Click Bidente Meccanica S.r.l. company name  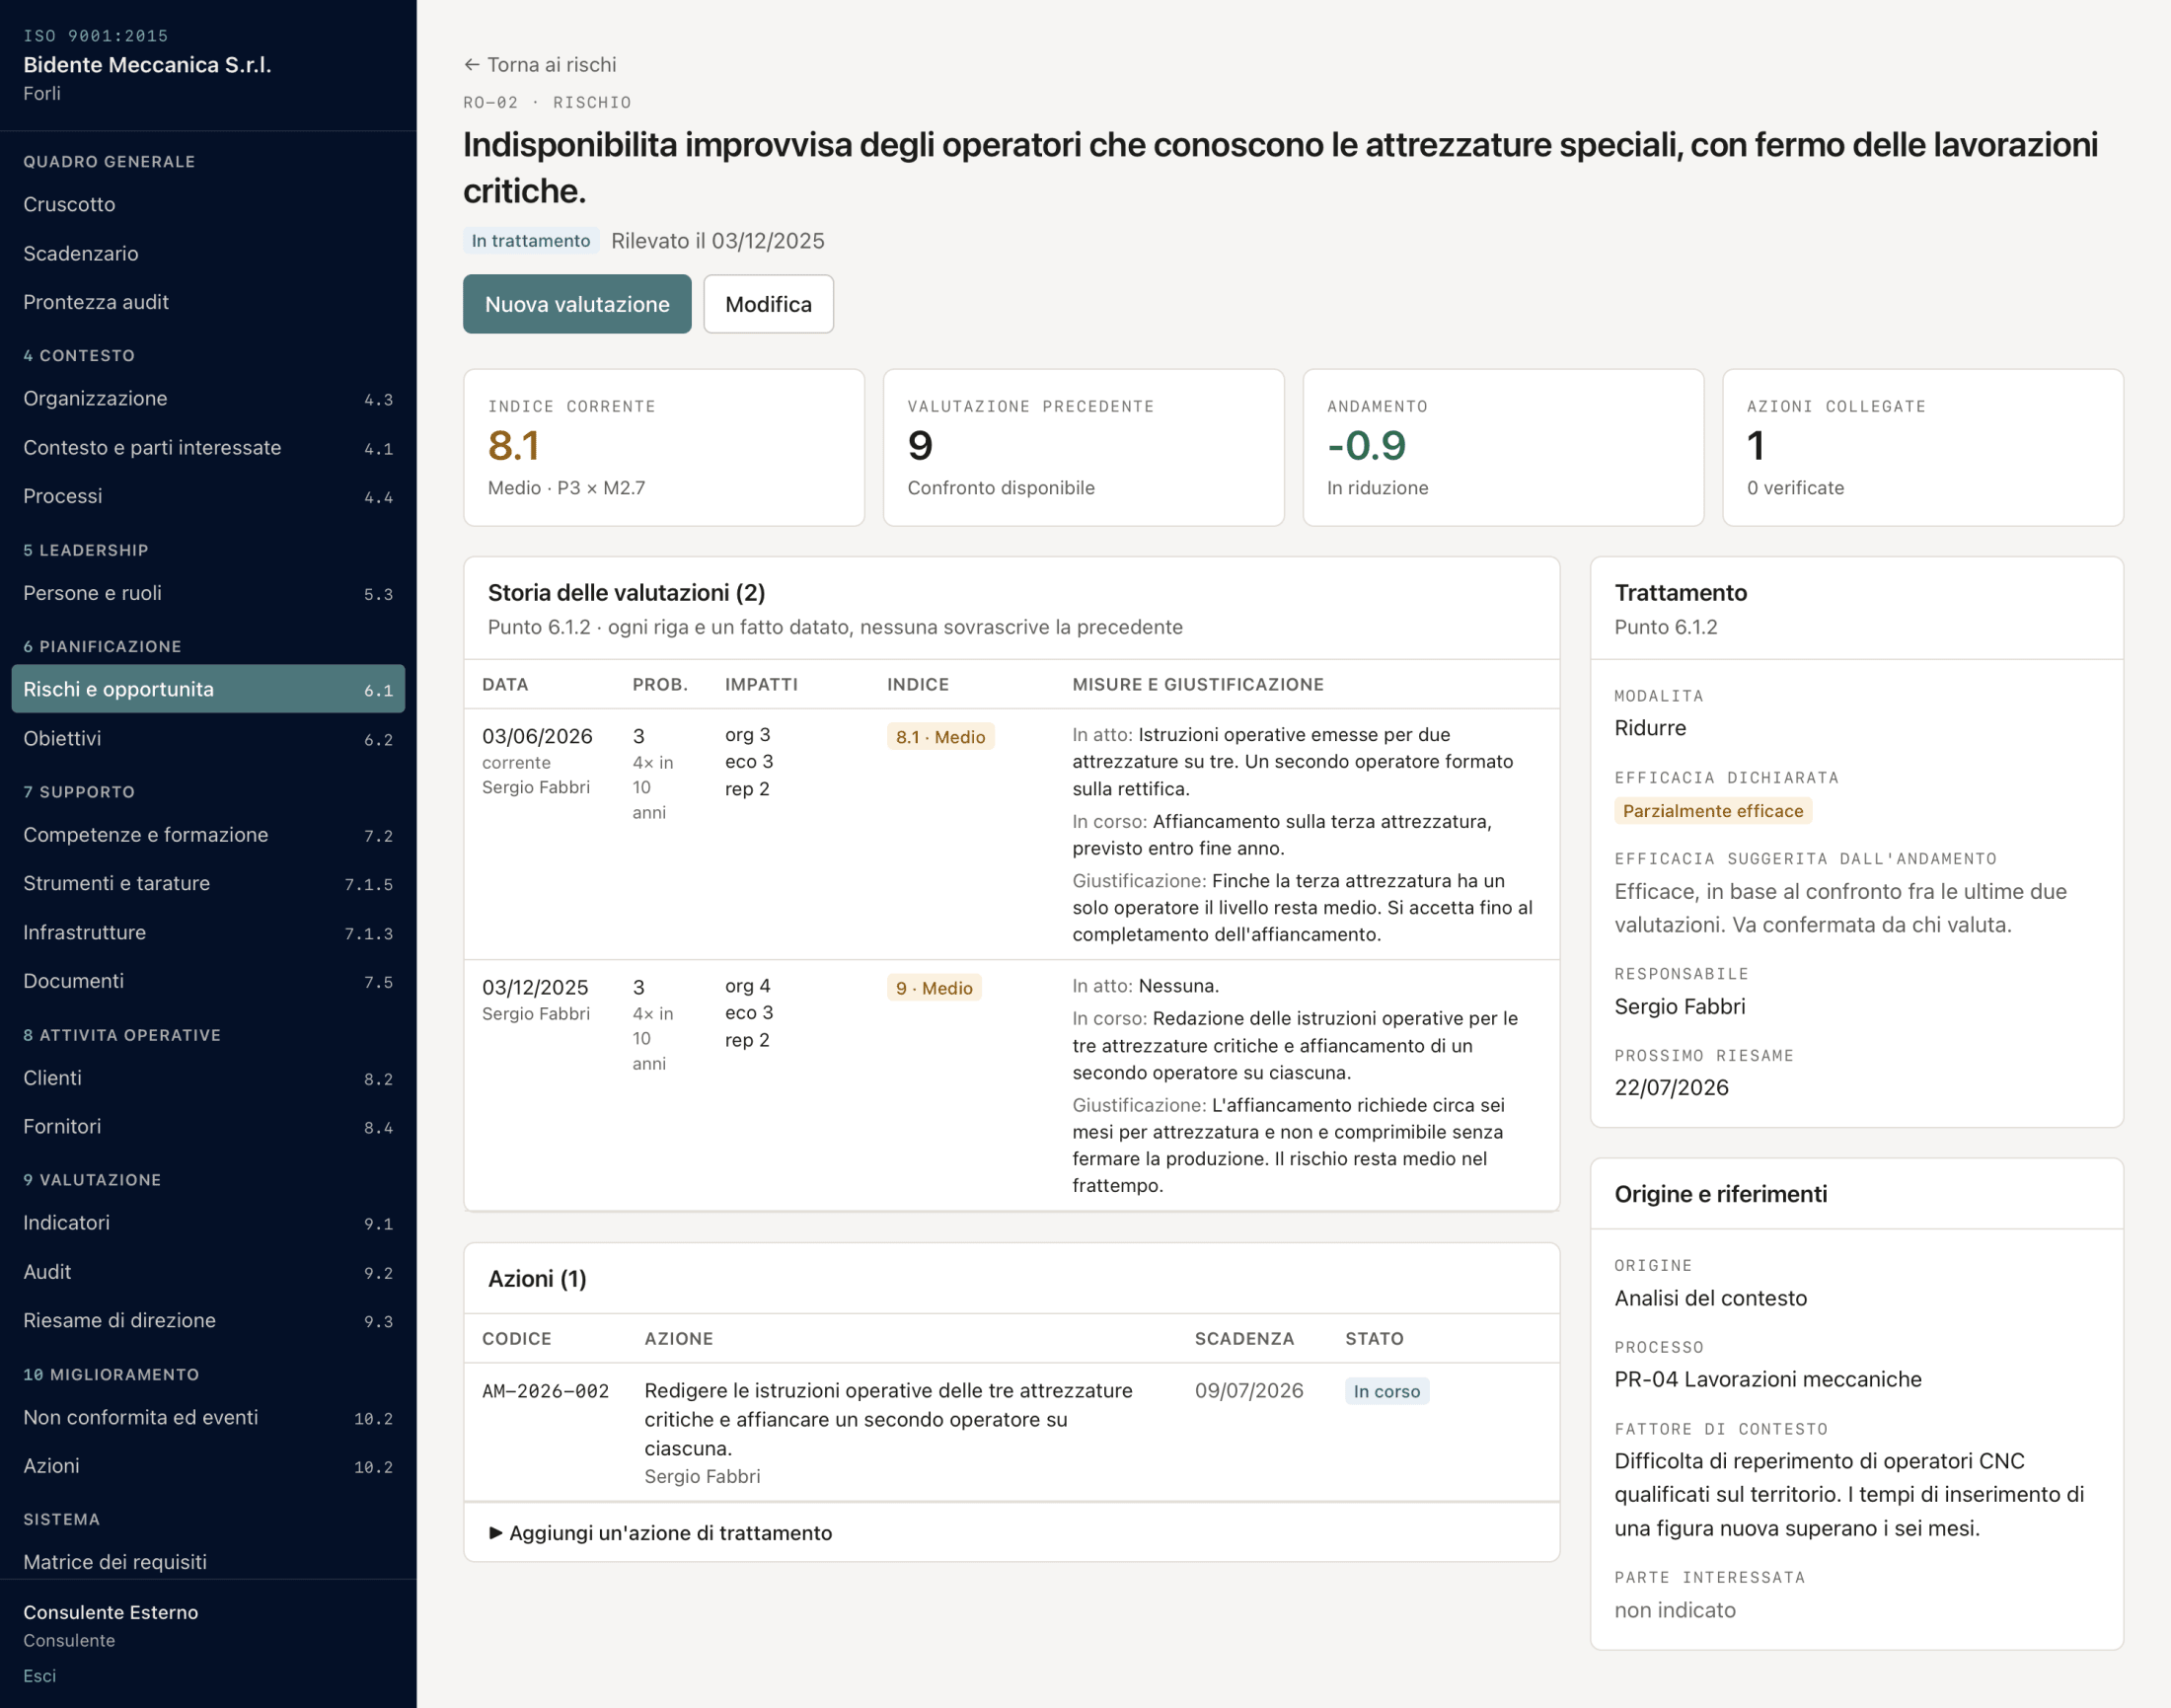[x=147, y=65]
